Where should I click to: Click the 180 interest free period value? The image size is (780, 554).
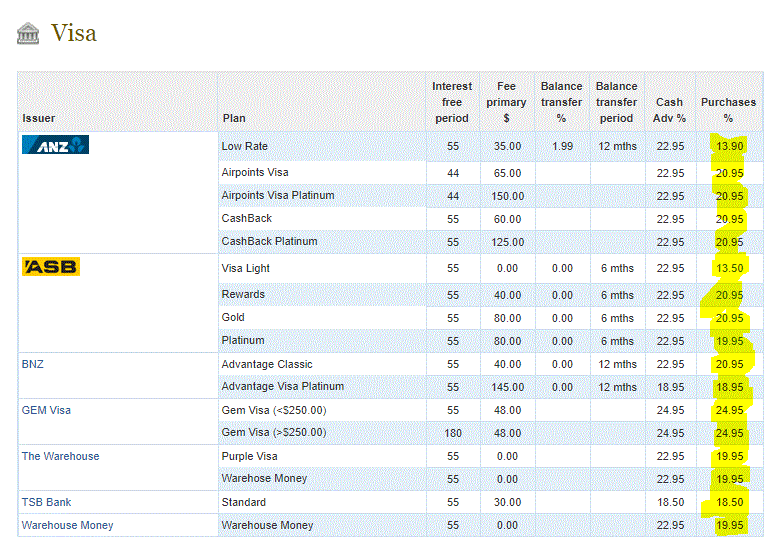point(453,433)
